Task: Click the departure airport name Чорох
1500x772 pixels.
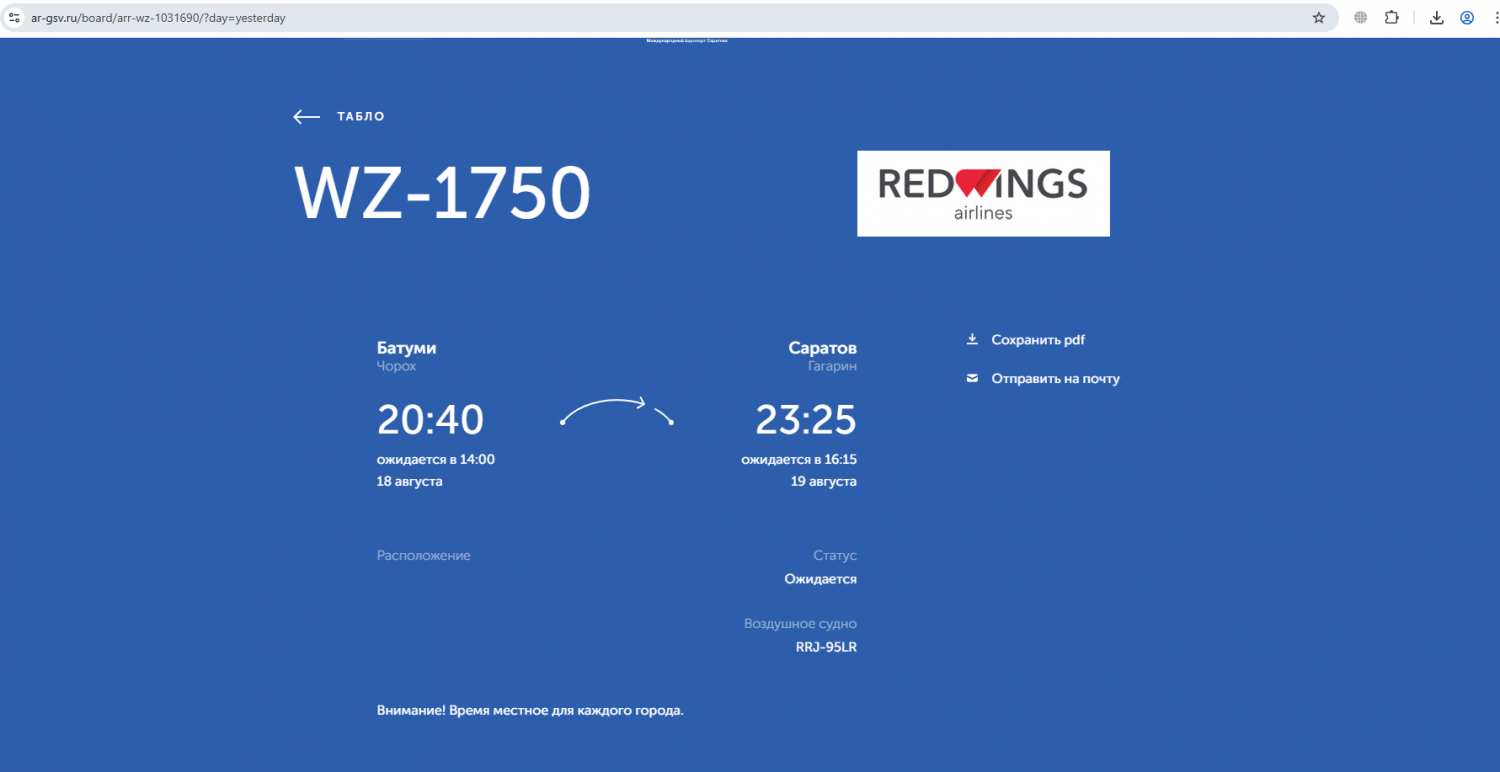Action: pos(396,367)
